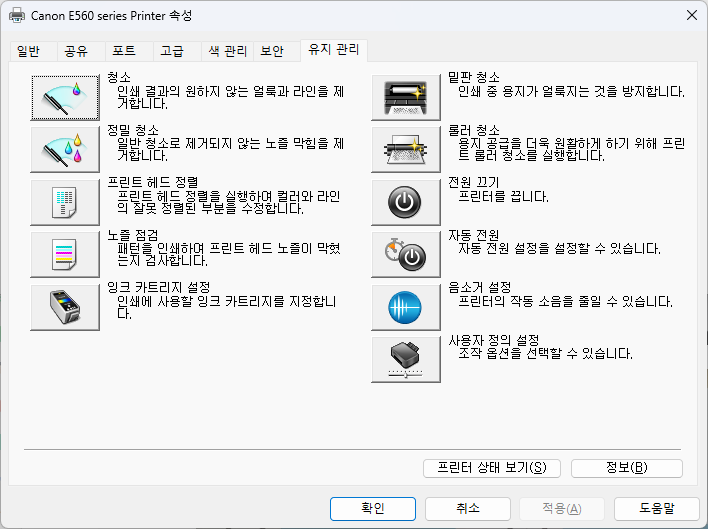Click 조작 옵션을 선택할 수 있습니다. text
Image resolution: width=708 pixels, height=529 pixels.
point(545,353)
